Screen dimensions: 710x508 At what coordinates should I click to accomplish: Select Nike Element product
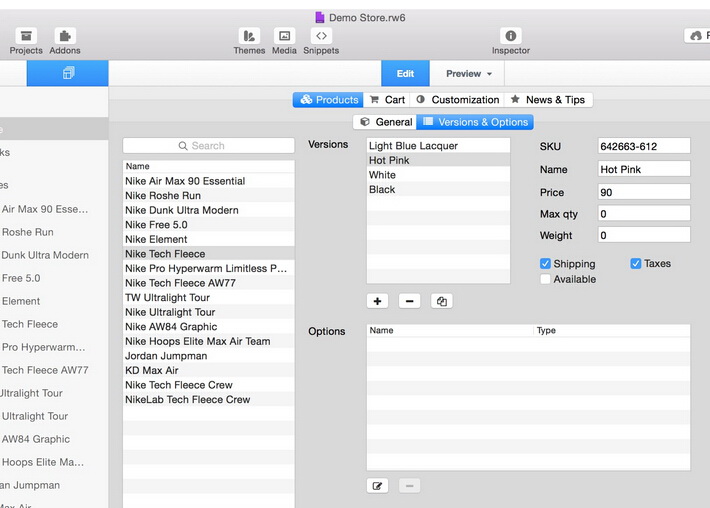click(208, 239)
